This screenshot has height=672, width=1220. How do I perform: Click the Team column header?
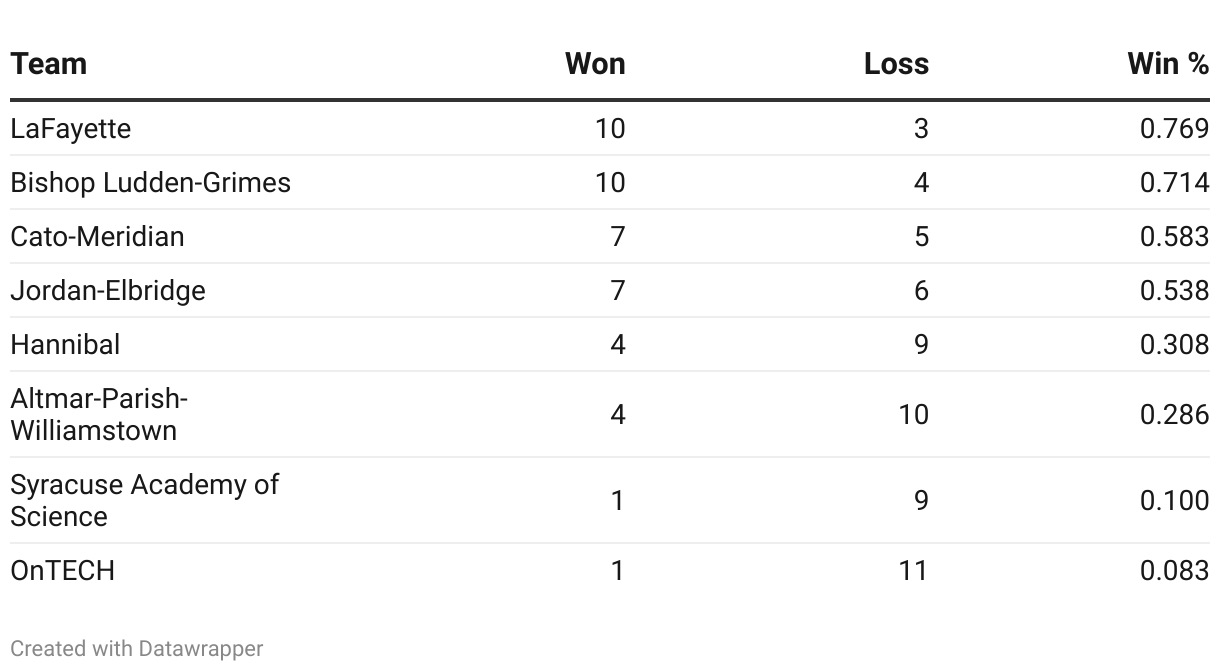coord(48,64)
